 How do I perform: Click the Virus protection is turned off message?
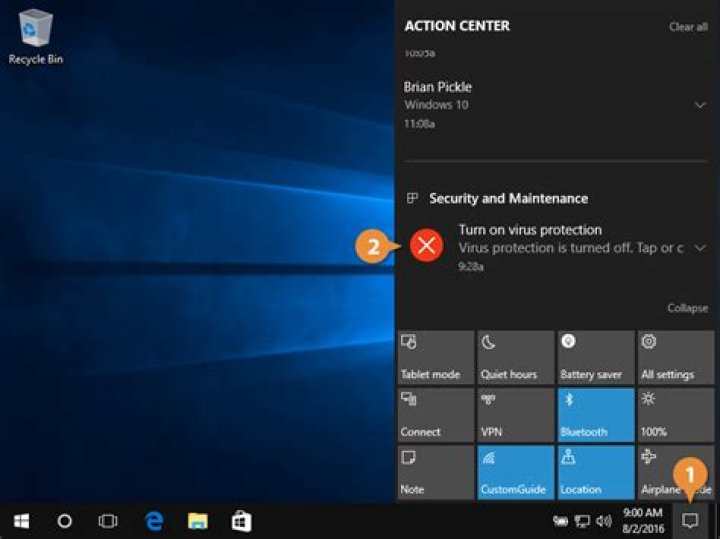[x=571, y=248]
